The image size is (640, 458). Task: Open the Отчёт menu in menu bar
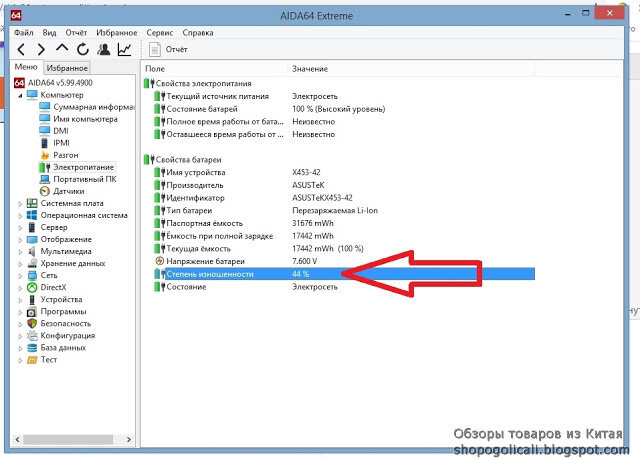point(76,32)
